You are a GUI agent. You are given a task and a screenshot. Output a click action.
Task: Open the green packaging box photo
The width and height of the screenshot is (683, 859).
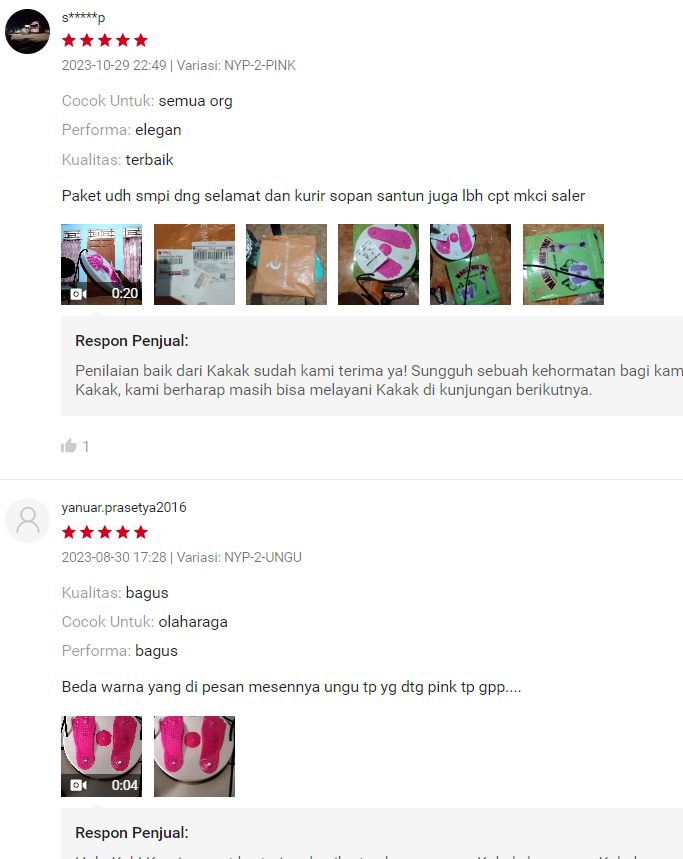coord(564,264)
